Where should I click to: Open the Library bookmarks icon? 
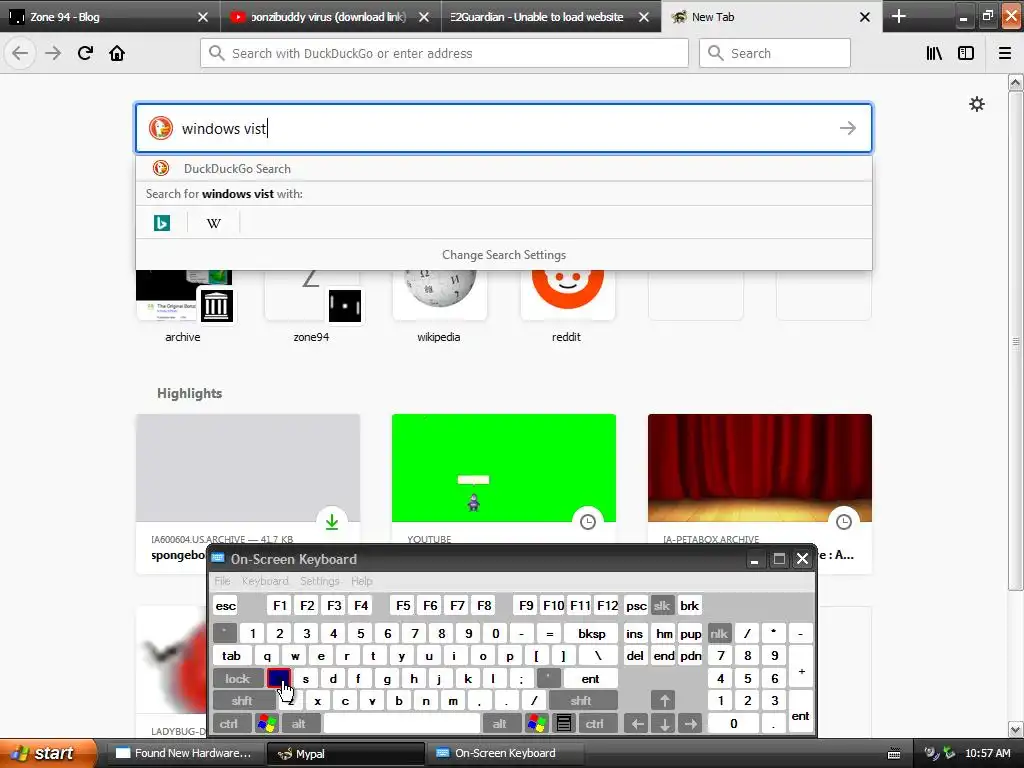(934, 53)
